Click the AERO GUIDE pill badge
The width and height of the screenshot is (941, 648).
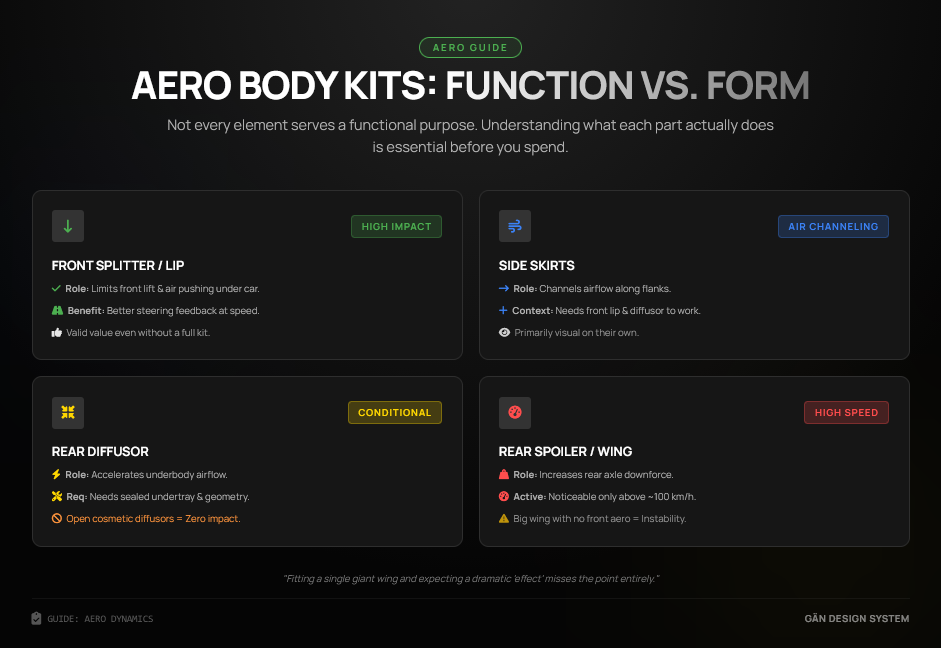470,47
